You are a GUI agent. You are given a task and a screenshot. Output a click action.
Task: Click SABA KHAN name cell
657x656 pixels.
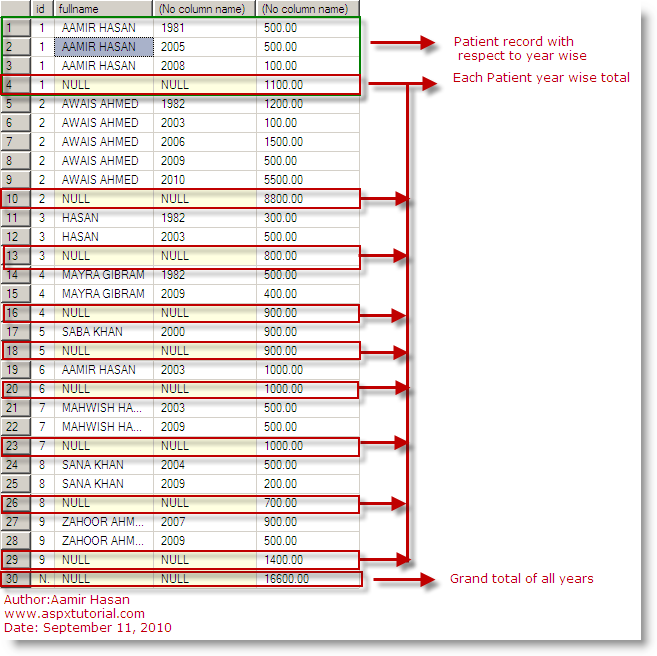click(104, 332)
